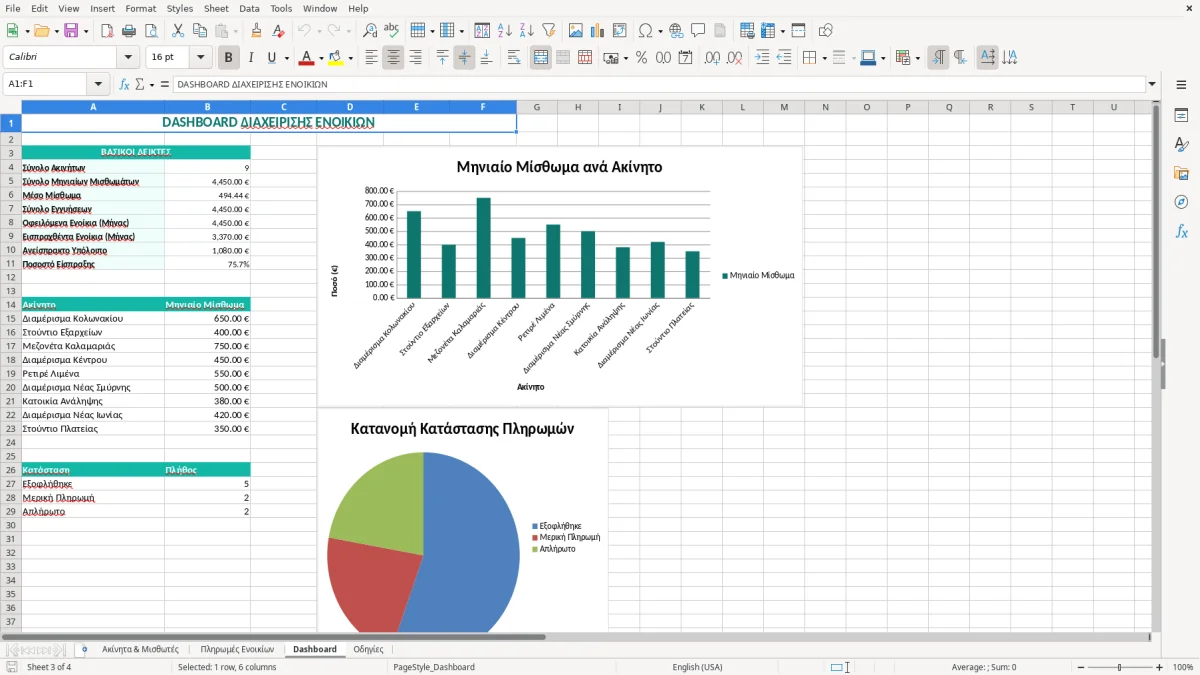Screen dimensions: 1200x675
Task: Click the Print icon
Action: 129,31
